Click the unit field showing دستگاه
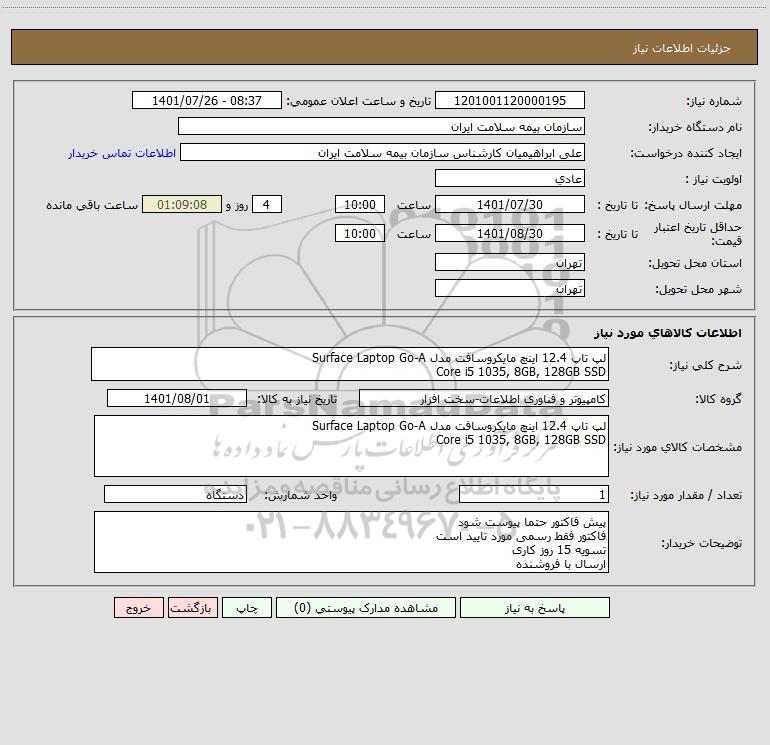The image size is (770, 745). 175,494
